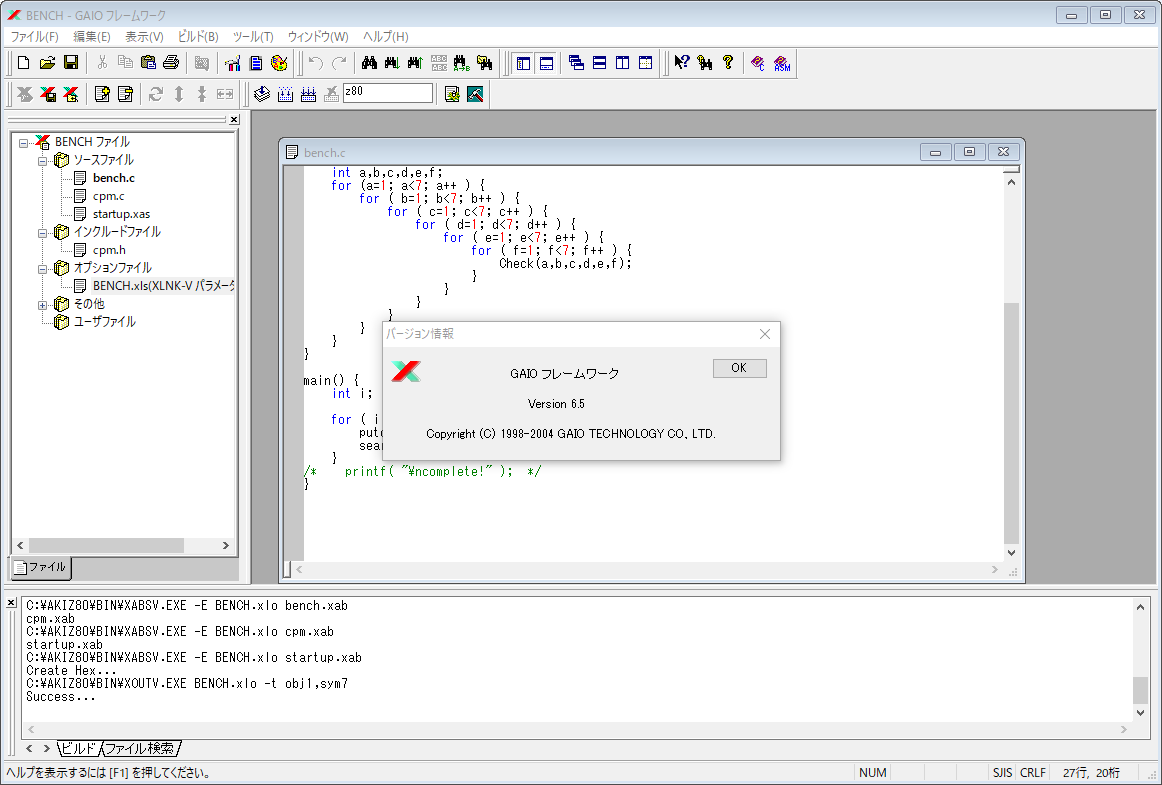The width and height of the screenshot is (1162, 785).
Task: Open the ツール(T) menu
Action: click(x=253, y=36)
